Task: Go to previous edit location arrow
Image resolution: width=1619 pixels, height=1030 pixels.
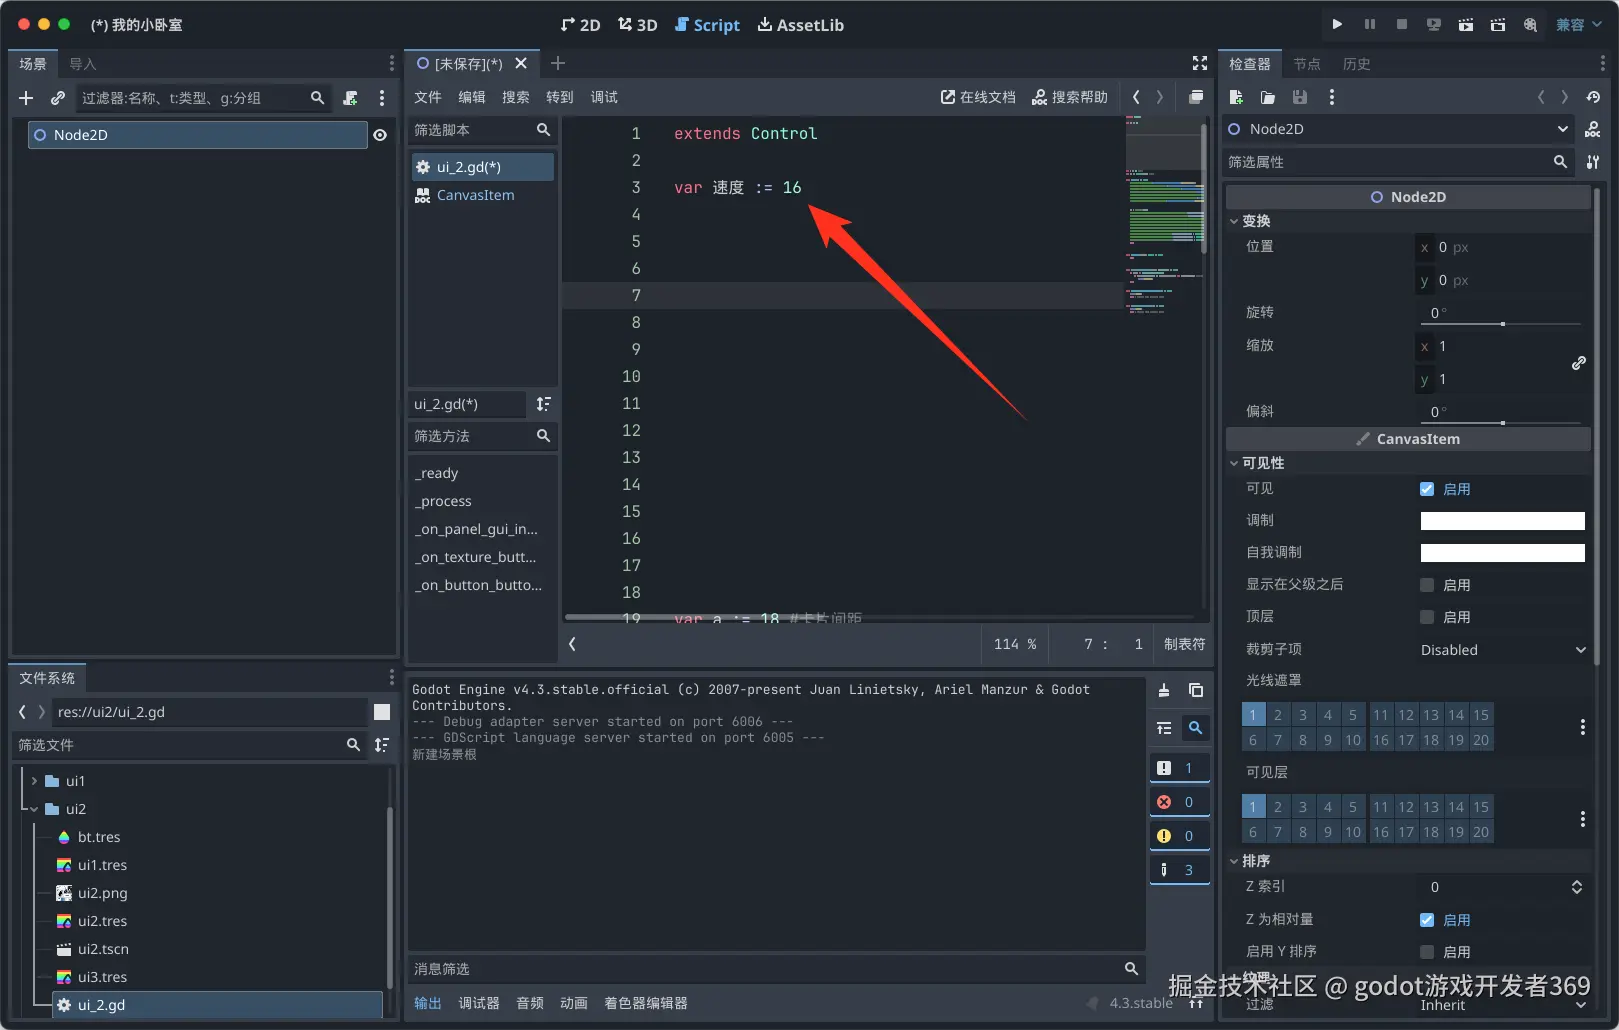Action: [x=1136, y=97]
